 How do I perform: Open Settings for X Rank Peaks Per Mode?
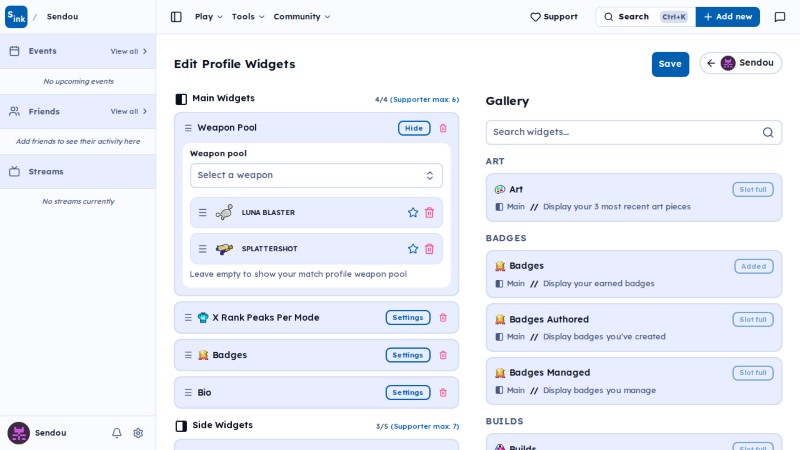[408, 318]
